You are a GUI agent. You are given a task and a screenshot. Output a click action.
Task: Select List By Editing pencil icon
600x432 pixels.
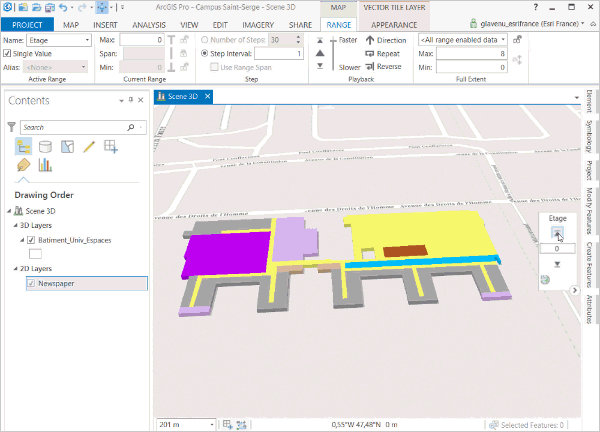tap(89, 147)
